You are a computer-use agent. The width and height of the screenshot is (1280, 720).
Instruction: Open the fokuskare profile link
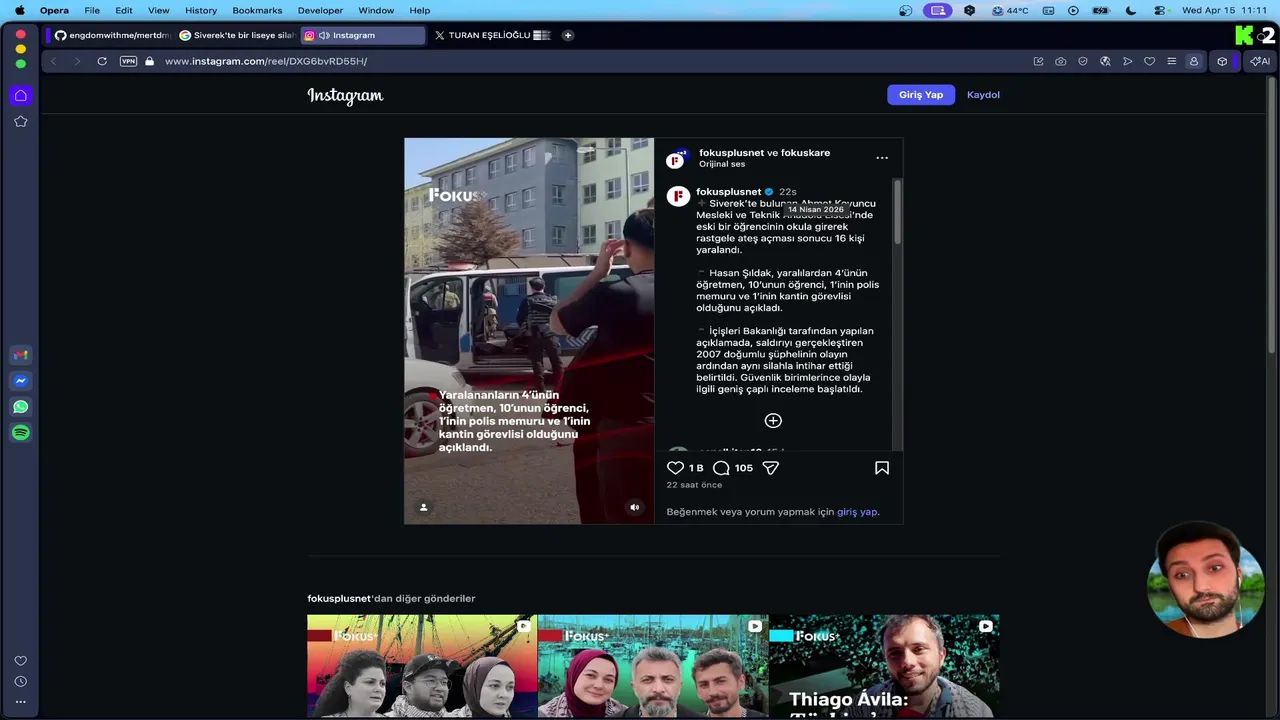805,153
